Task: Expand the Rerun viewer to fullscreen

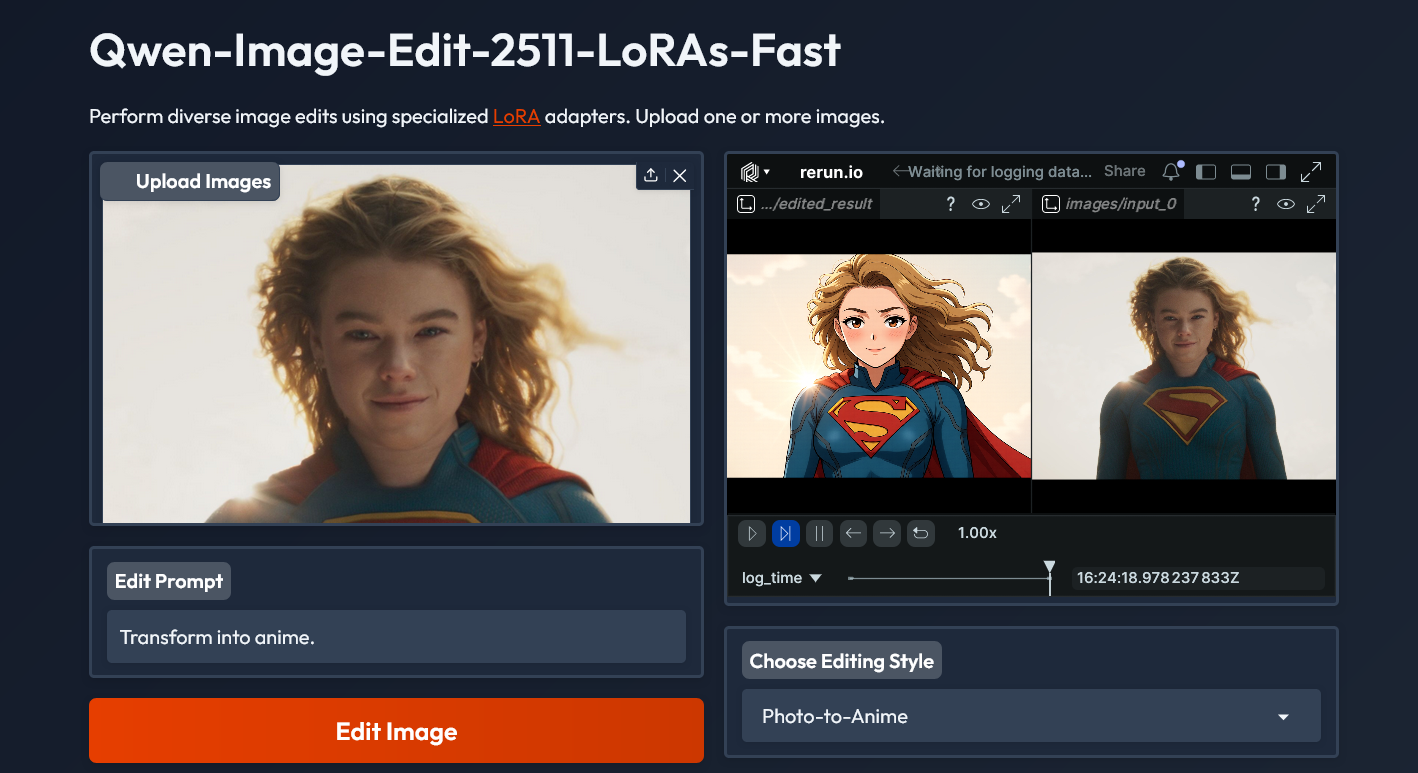Action: click(1311, 172)
